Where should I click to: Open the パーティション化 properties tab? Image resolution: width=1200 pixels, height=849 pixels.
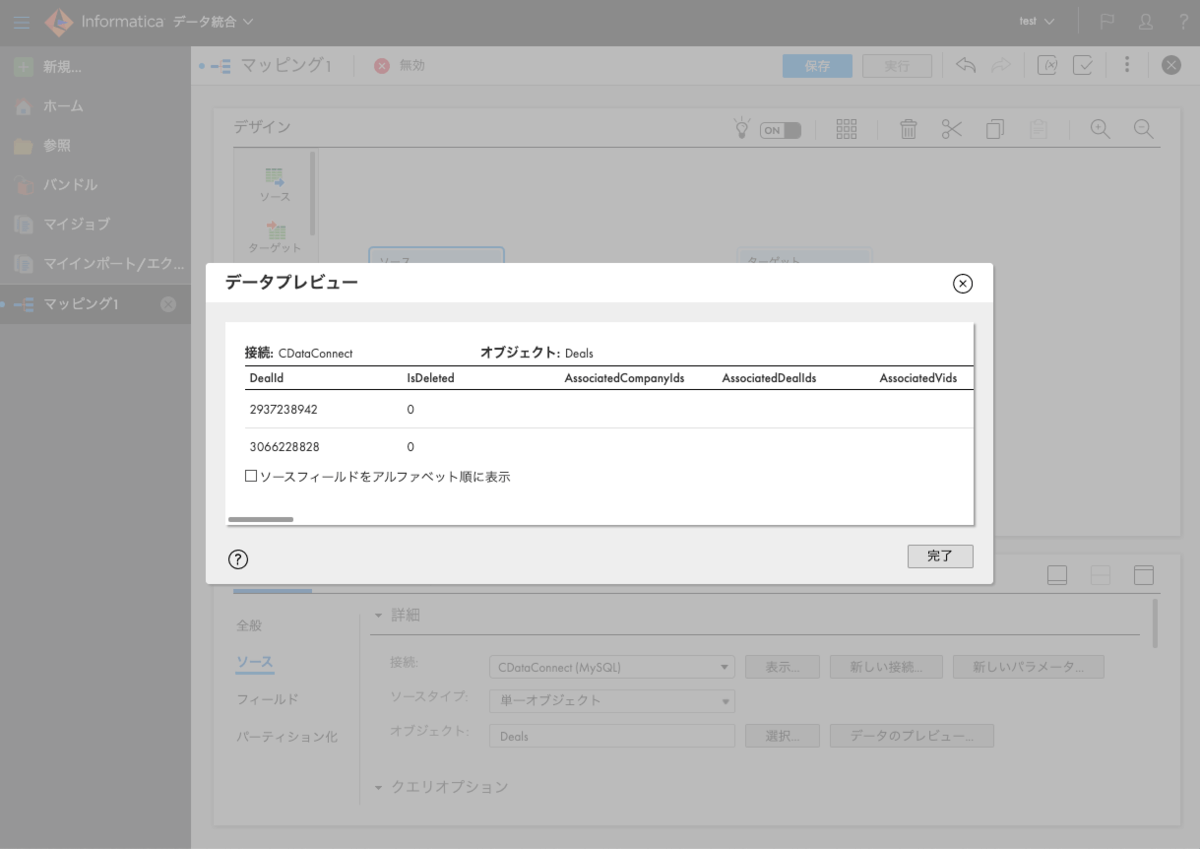pos(287,736)
